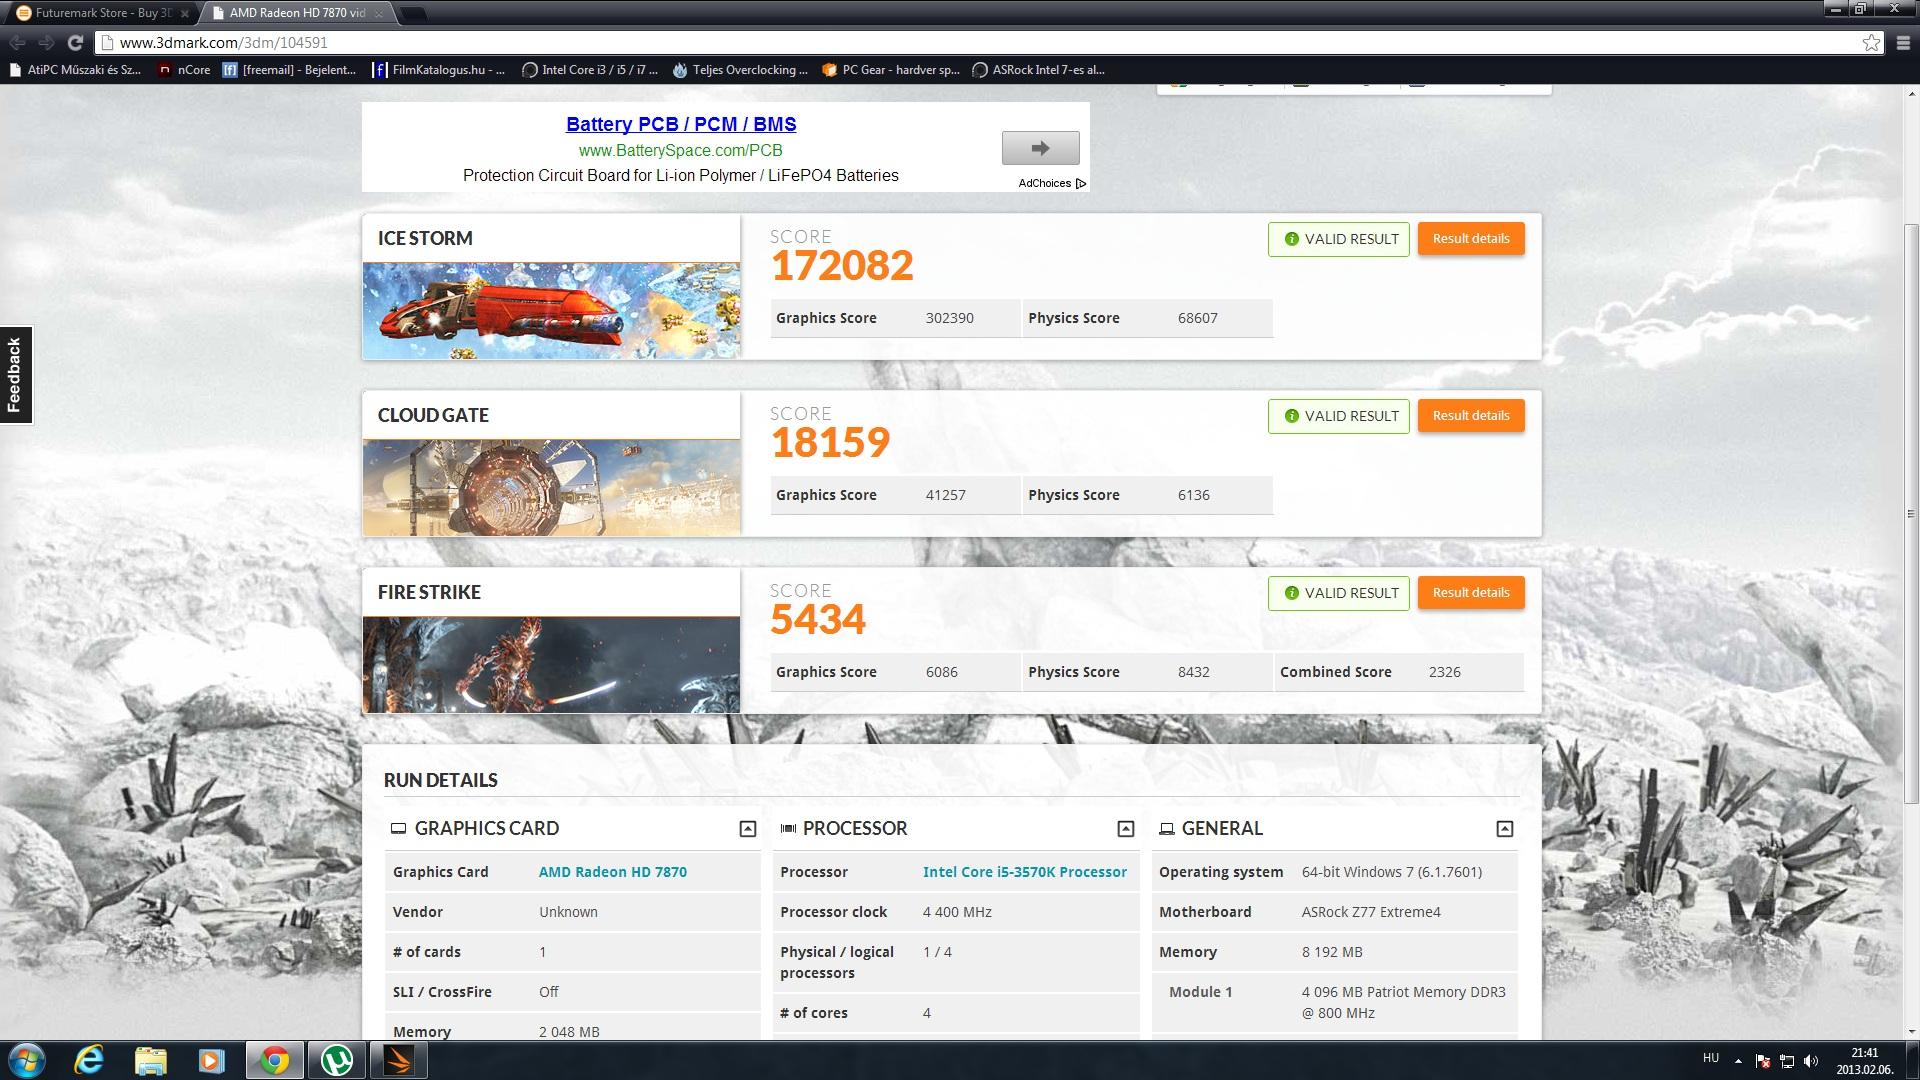Click the page vertical scrollbar

coord(1911,515)
